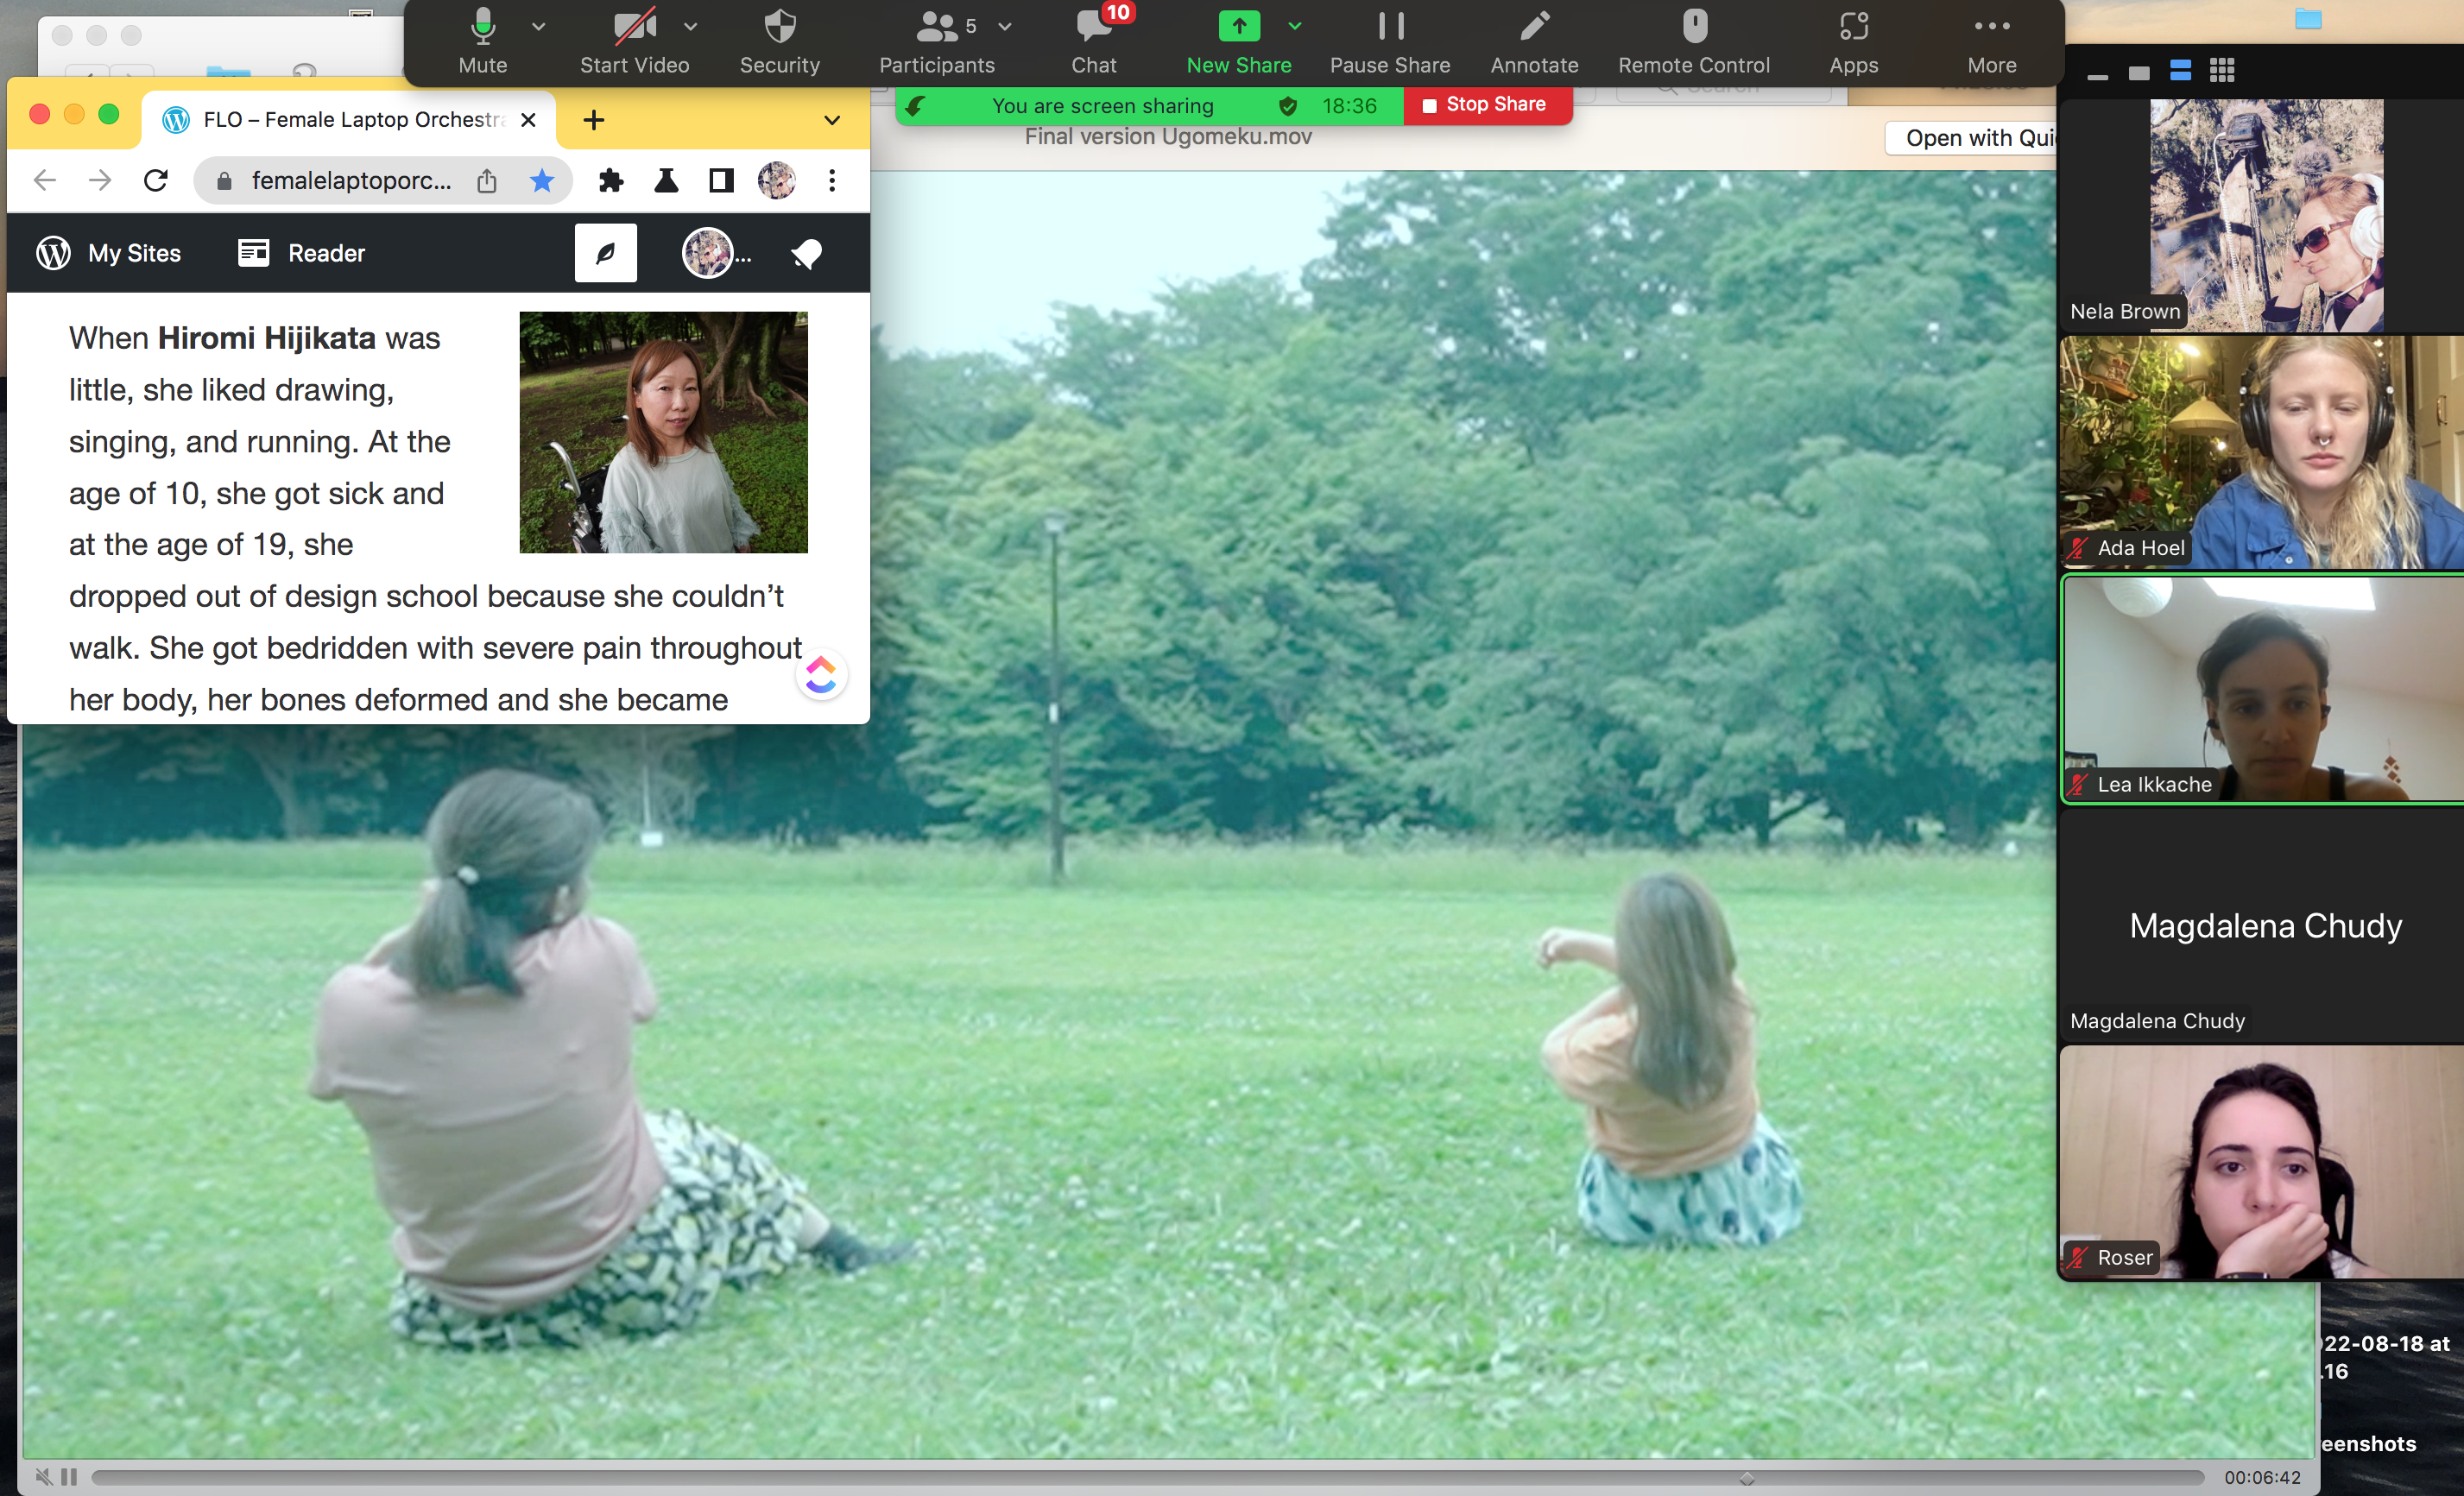The width and height of the screenshot is (2464, 1496).
Task: Open Chrome extensions puzzle icon
Action: click(x=610, y=180)
